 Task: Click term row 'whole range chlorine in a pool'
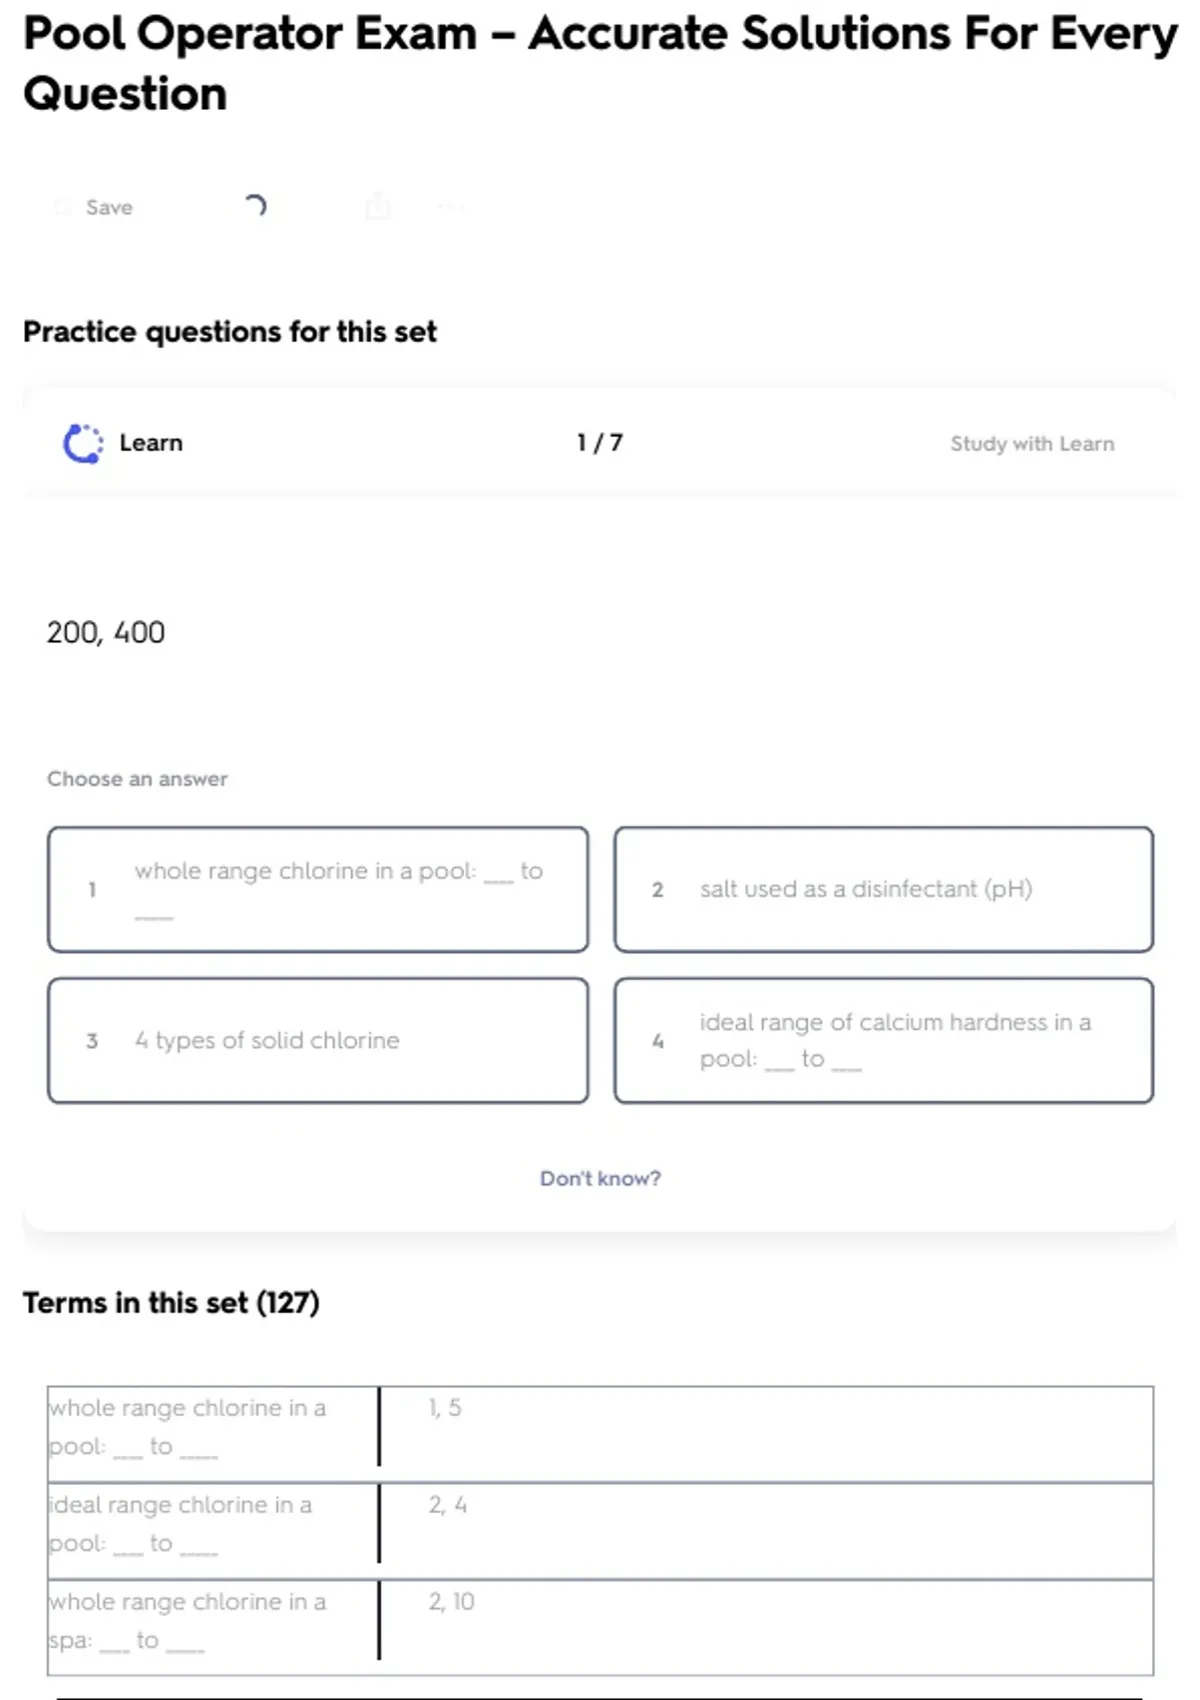click(x=187, y=1427)
